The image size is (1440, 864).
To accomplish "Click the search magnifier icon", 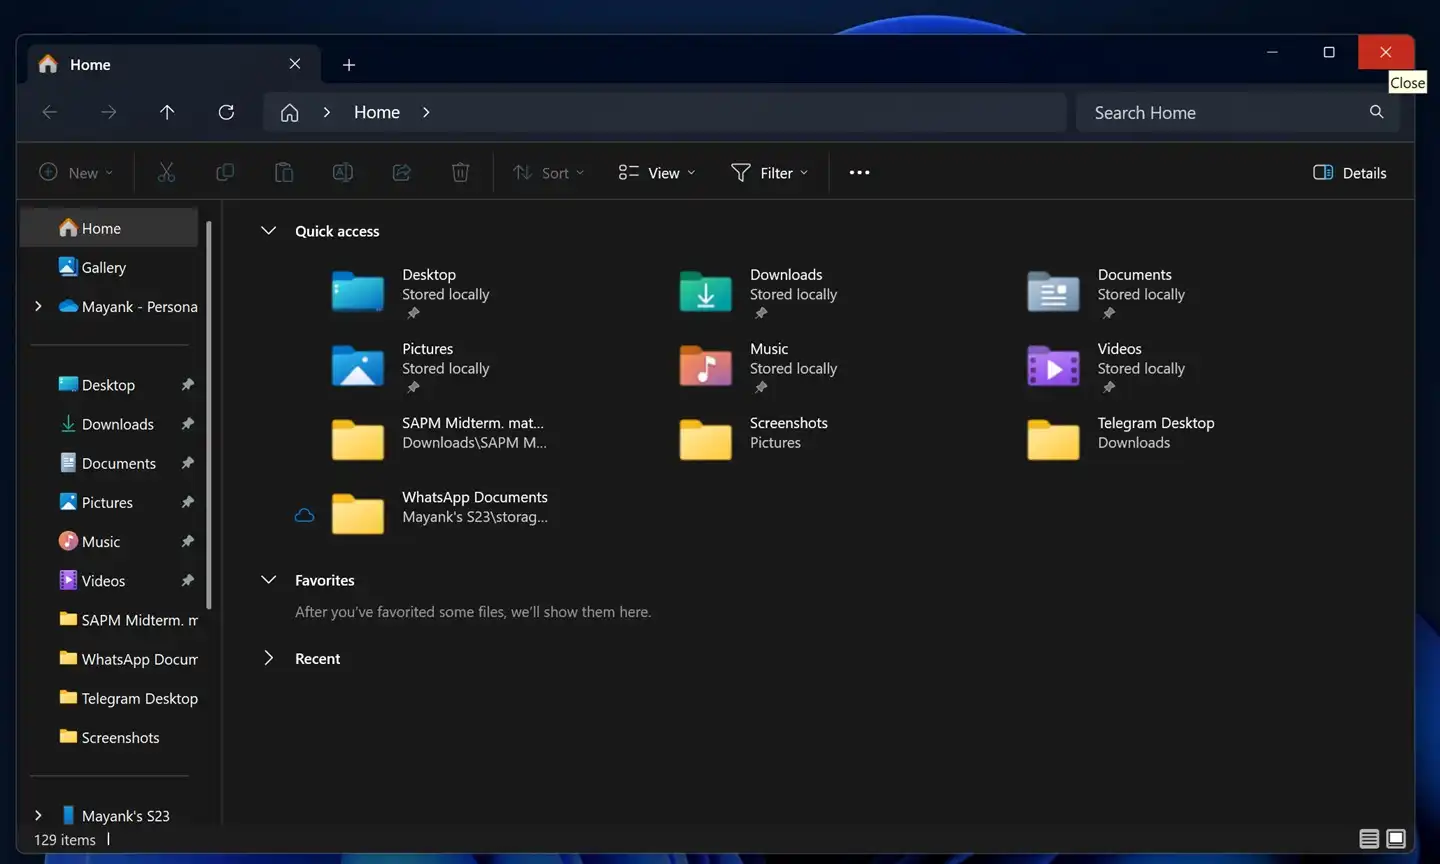I will pyautogui.click(x=1376, y=112).
